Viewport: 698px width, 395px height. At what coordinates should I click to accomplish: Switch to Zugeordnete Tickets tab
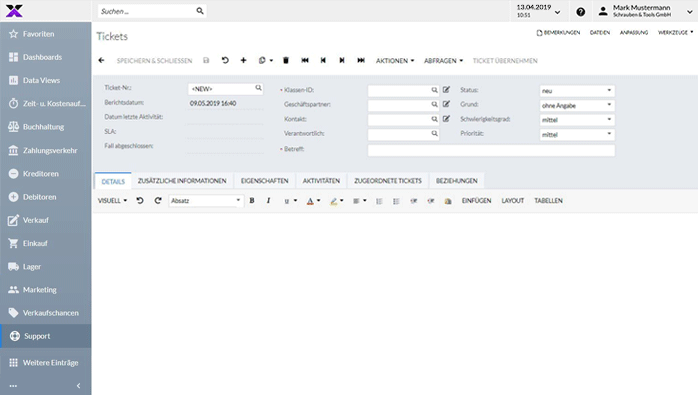(x=388, y=181)
